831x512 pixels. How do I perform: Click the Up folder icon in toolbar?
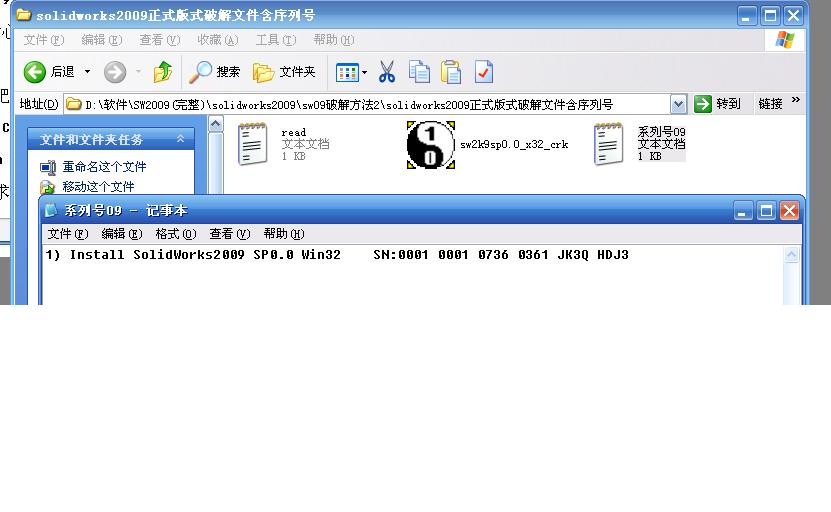pyautogui.click(x=163, y=72)
